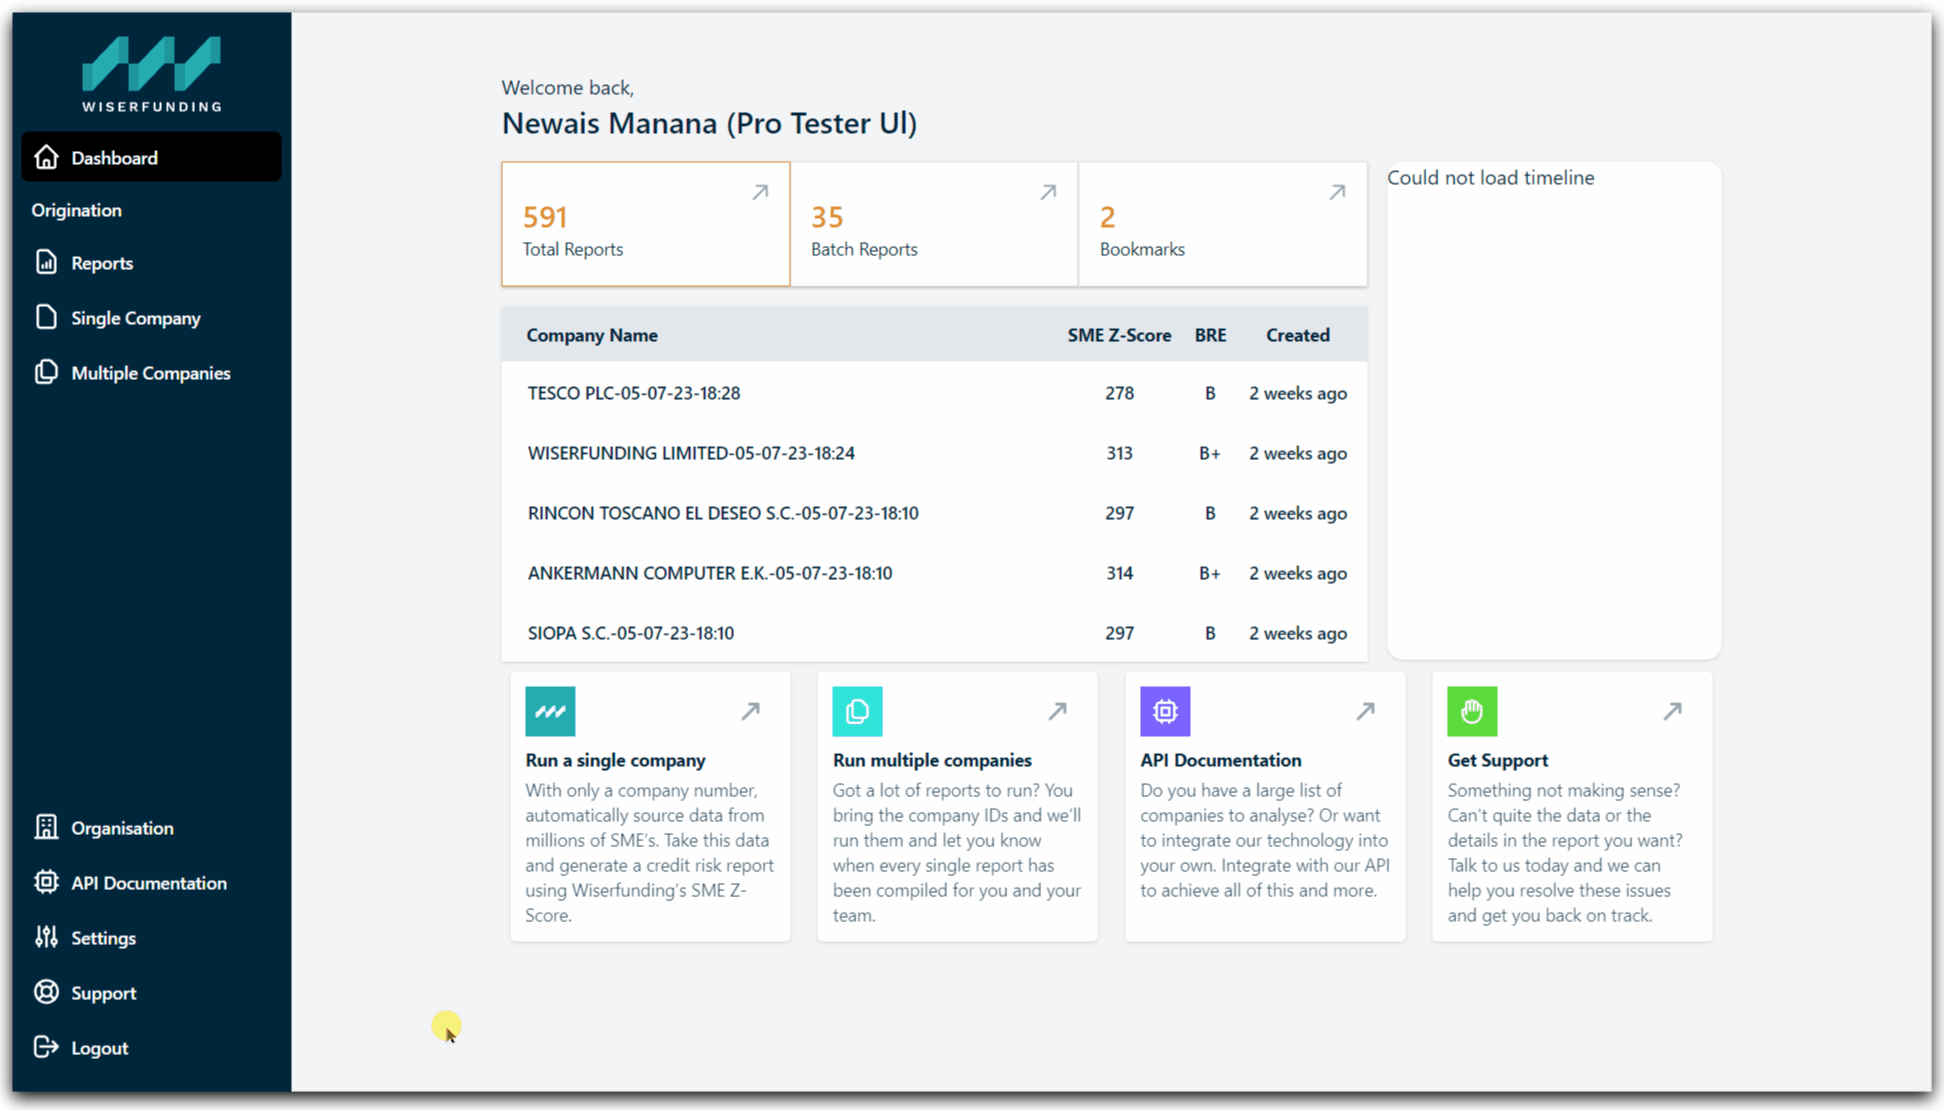The width and height of the screenshot is (1944, 1110).
Task: Click the Logout exit icon
Action: point(46,1047)
